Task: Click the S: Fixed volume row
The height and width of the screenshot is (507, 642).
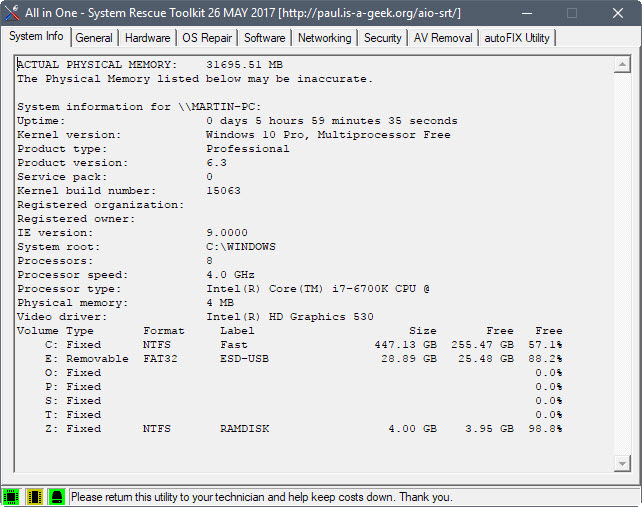Action: click(x=304, y=401)
